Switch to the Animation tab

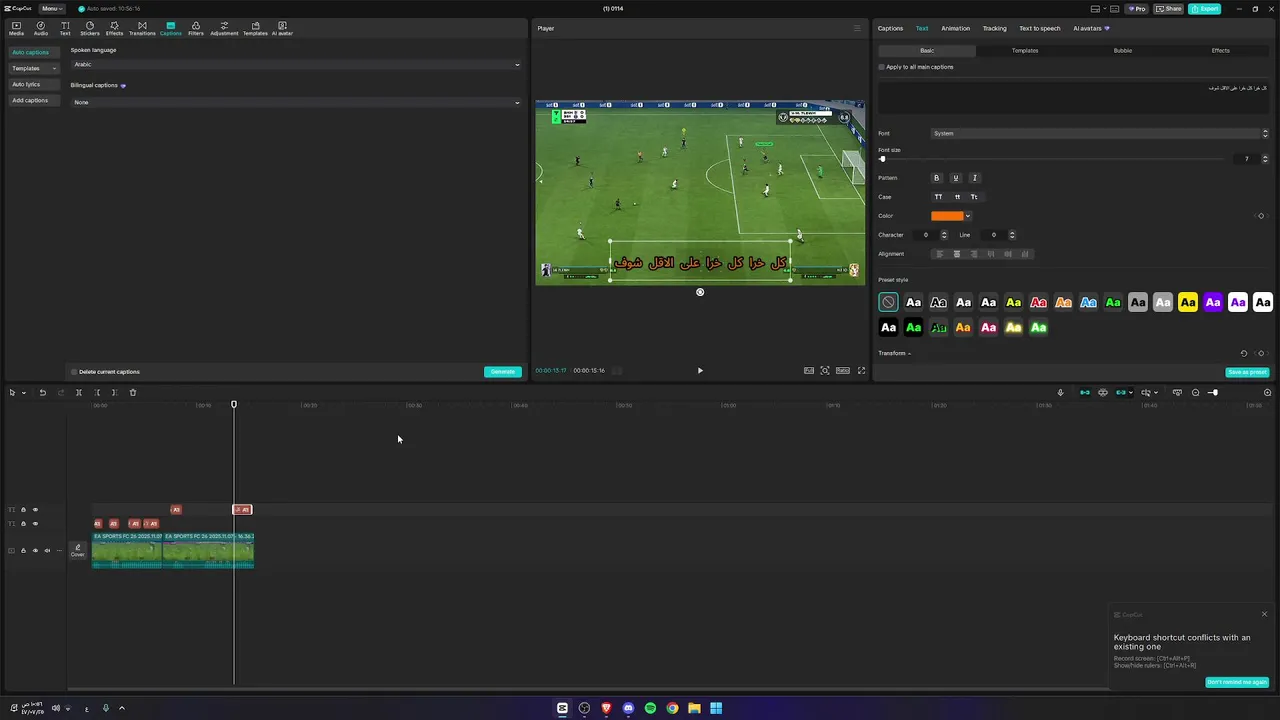(955, 28)
